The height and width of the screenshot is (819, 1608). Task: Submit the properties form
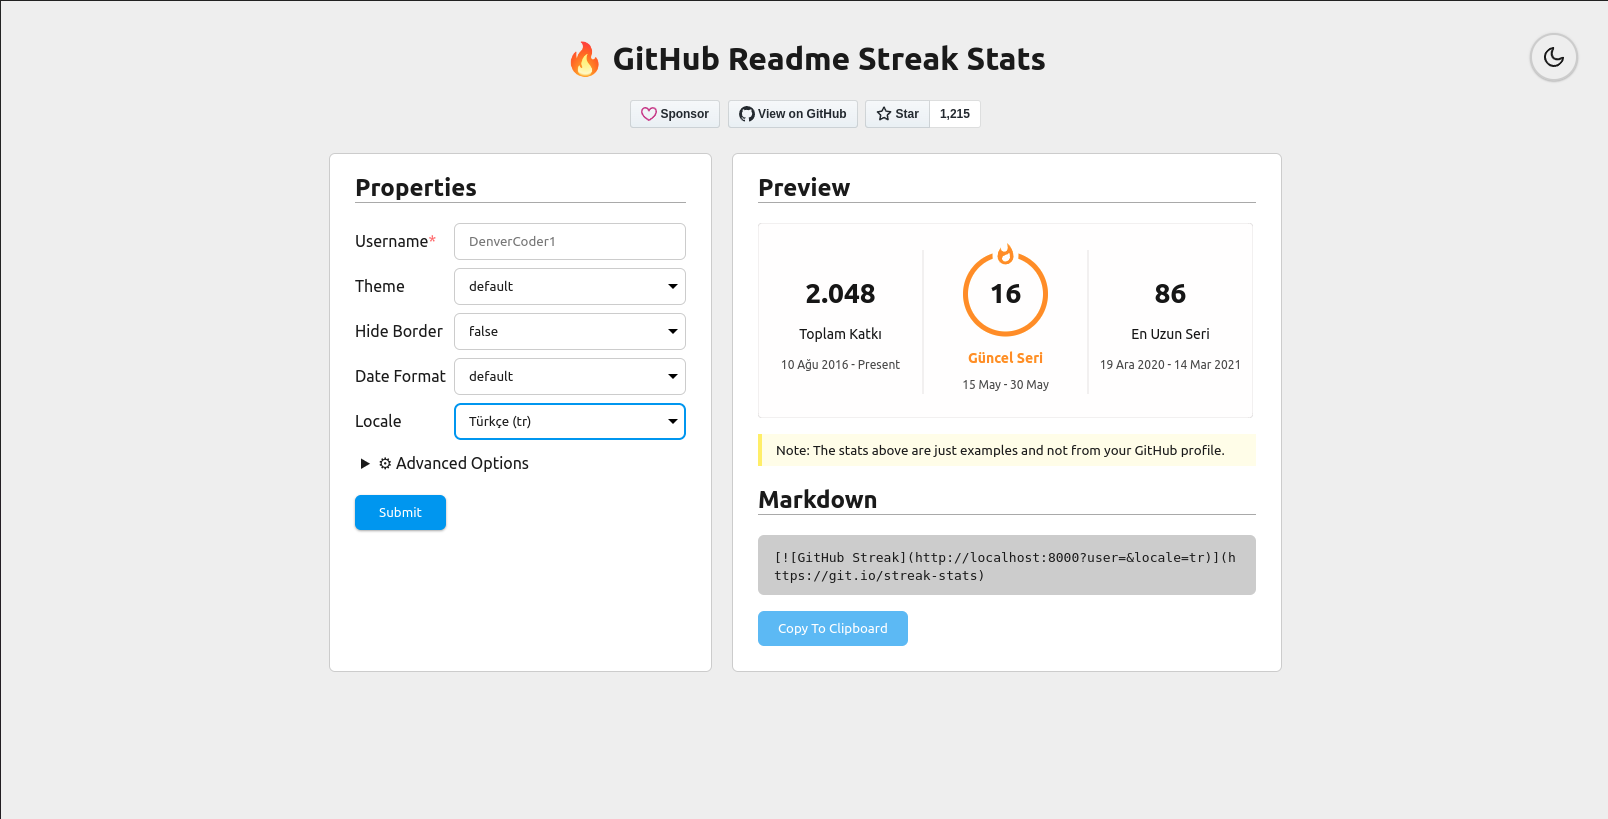pyautogui.click(x=400, y=512)
